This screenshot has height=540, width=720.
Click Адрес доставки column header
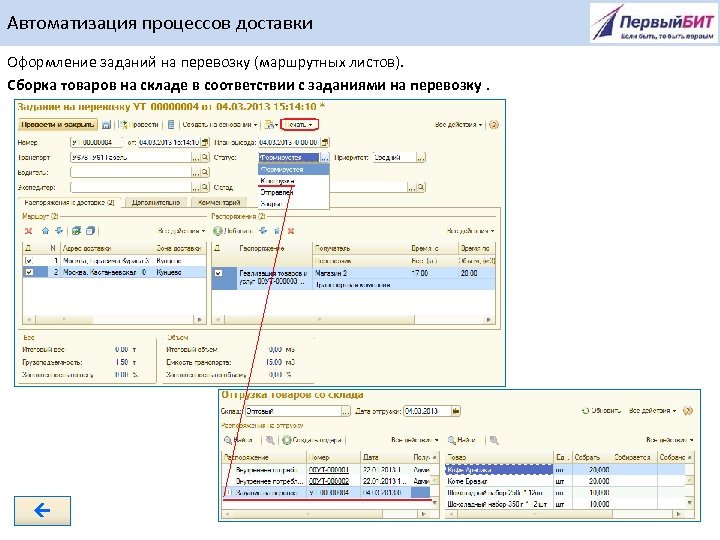(x=107, y=248)
